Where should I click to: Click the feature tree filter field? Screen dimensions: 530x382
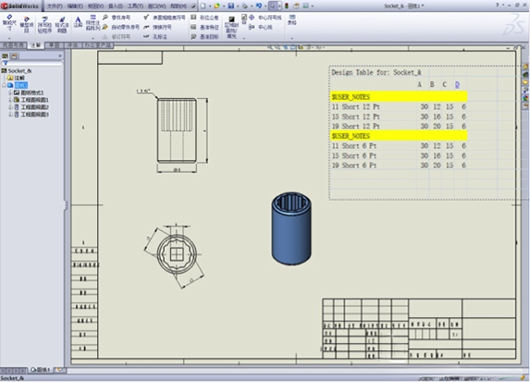click(x=32, y=64)
